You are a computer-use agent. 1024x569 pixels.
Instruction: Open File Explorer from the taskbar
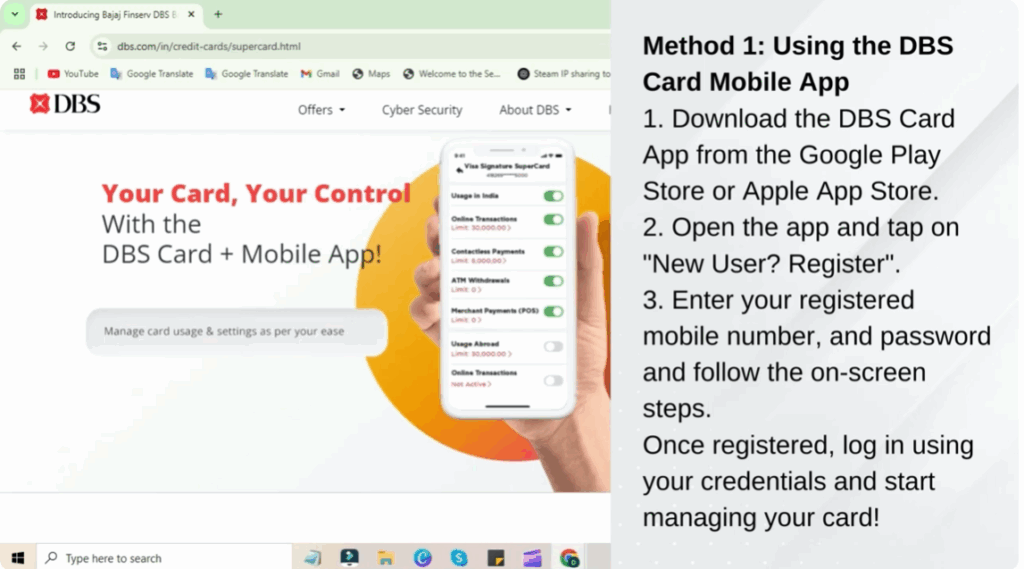tap(386, 558)
